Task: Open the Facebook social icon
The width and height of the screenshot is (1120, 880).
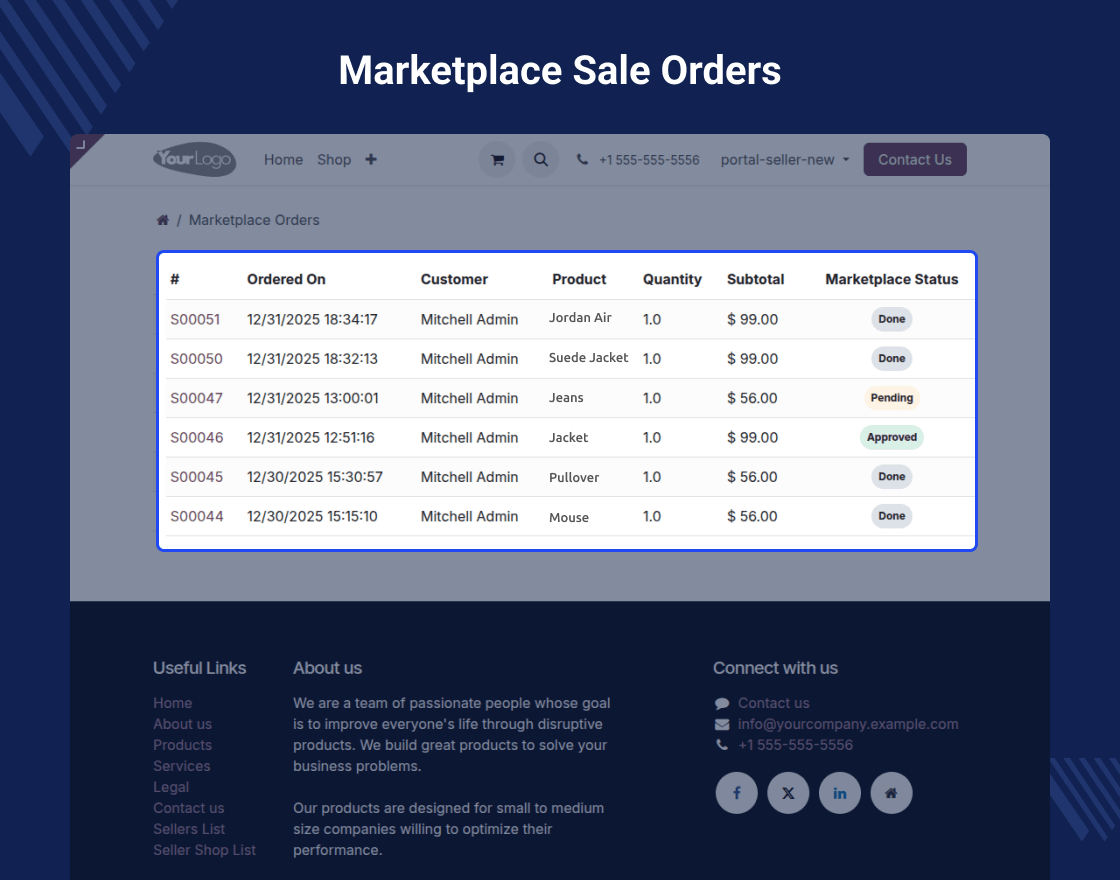Action: [736, 793]
